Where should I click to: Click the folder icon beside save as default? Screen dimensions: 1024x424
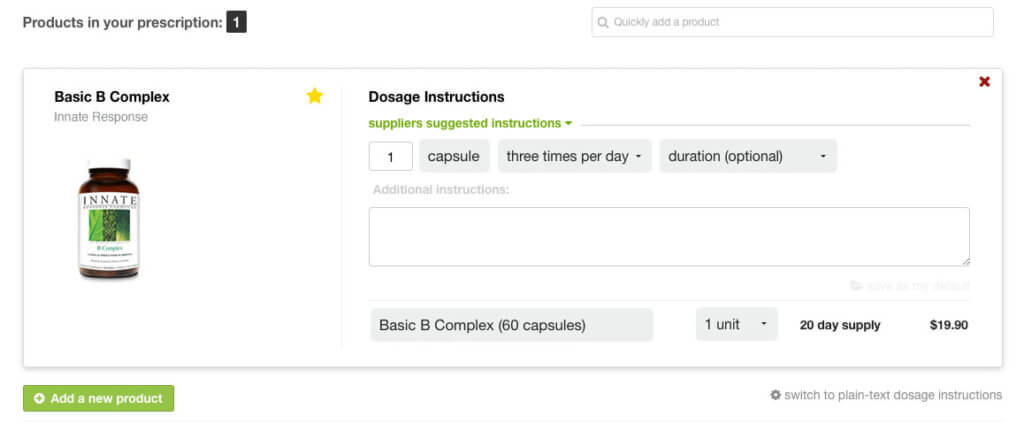856,286
